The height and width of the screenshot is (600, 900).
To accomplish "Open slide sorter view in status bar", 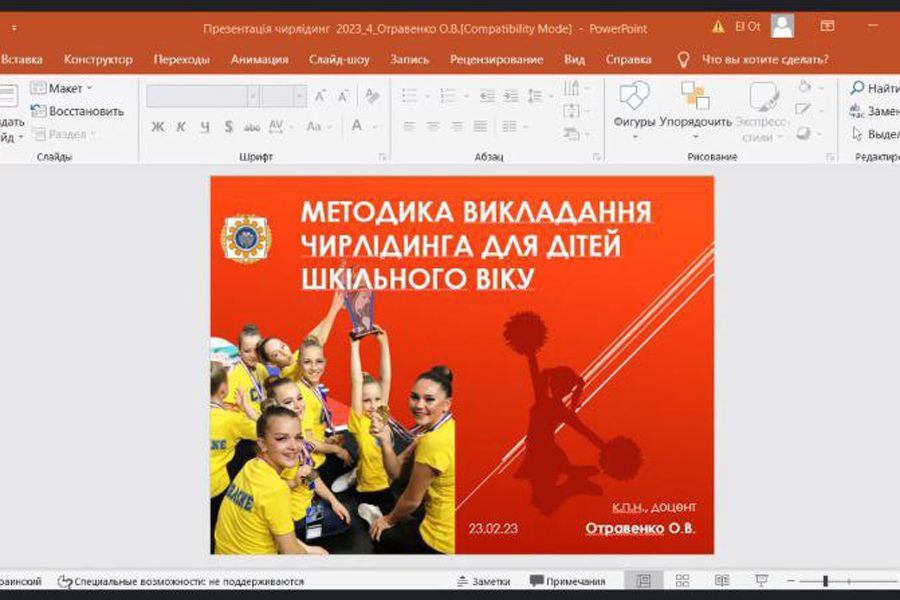I will click(682, 581).
